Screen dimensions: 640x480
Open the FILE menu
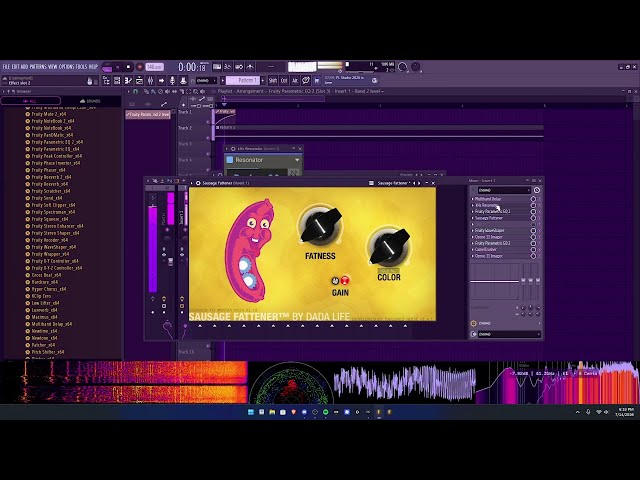coord(6,67)
